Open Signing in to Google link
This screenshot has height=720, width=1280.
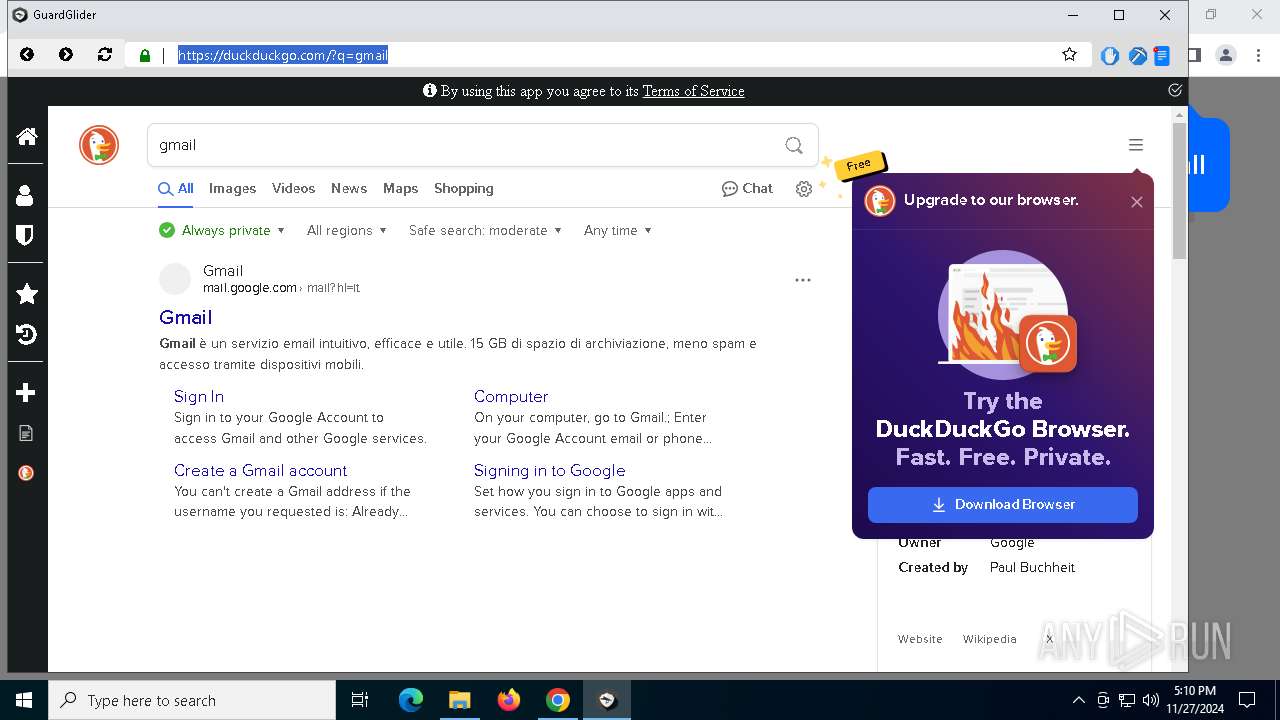pos(549,470)
